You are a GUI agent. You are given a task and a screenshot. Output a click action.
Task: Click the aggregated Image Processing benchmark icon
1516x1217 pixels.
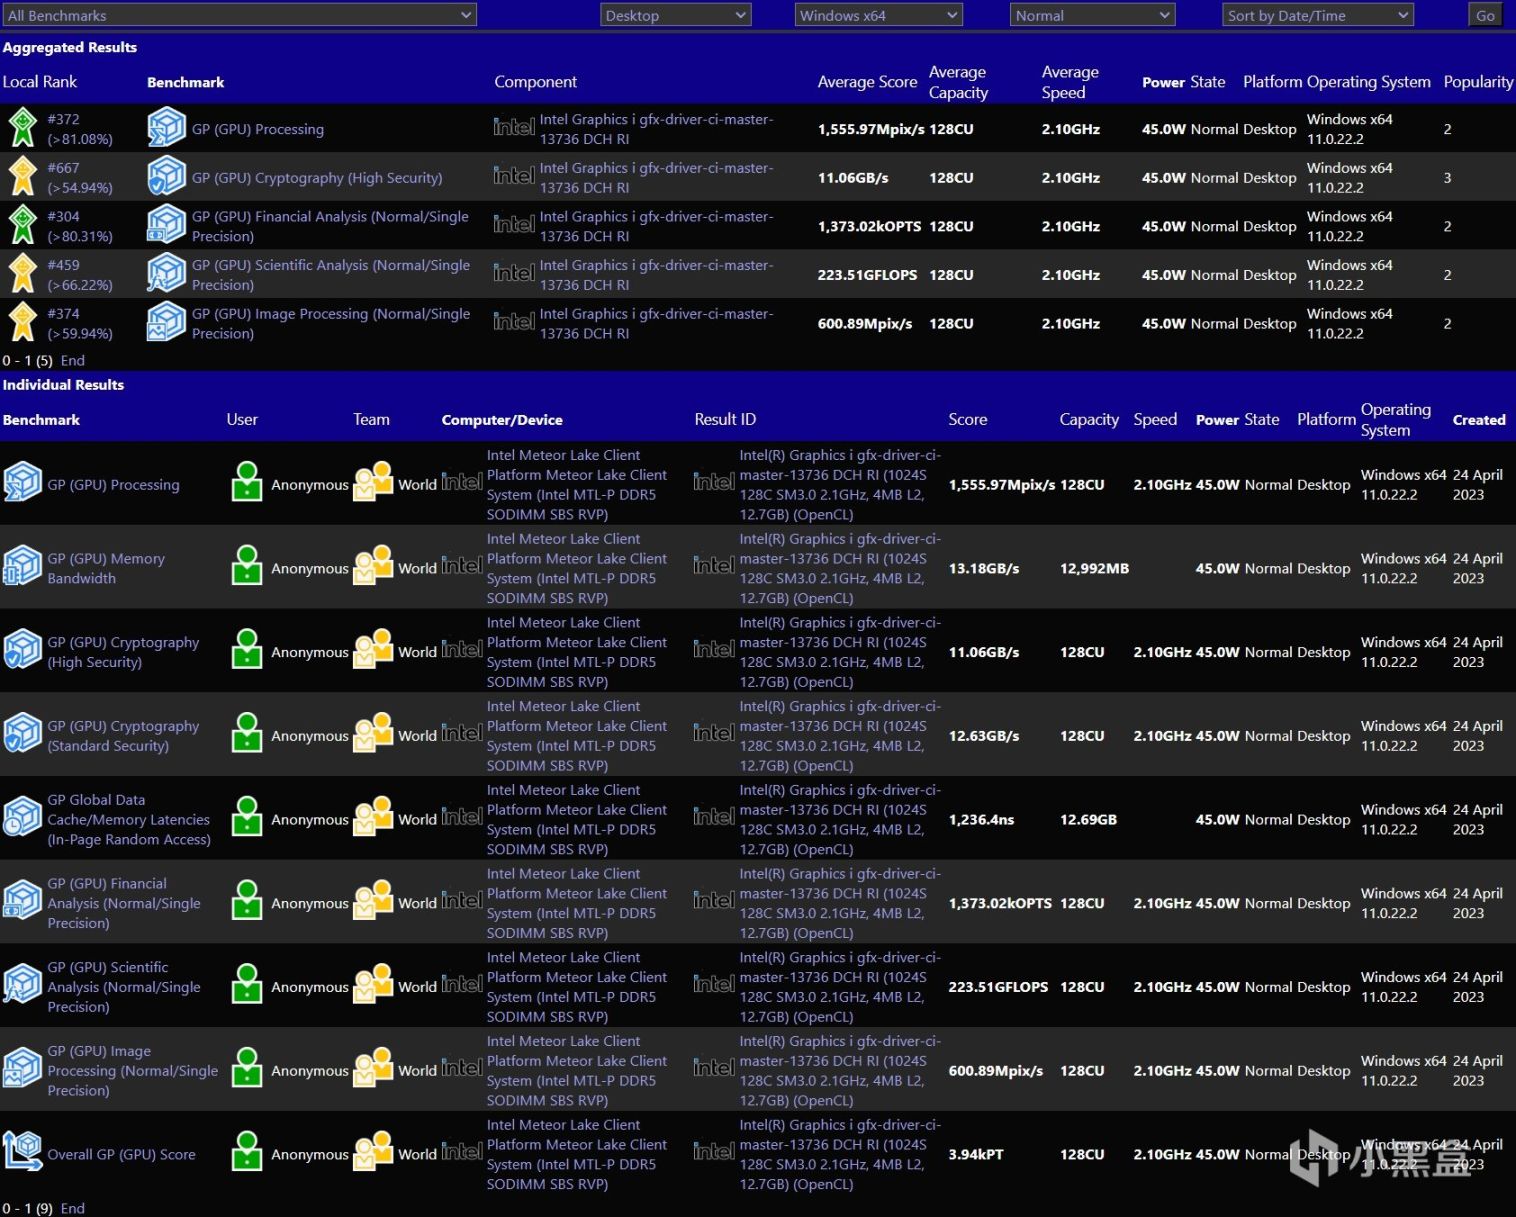[166, 323]
